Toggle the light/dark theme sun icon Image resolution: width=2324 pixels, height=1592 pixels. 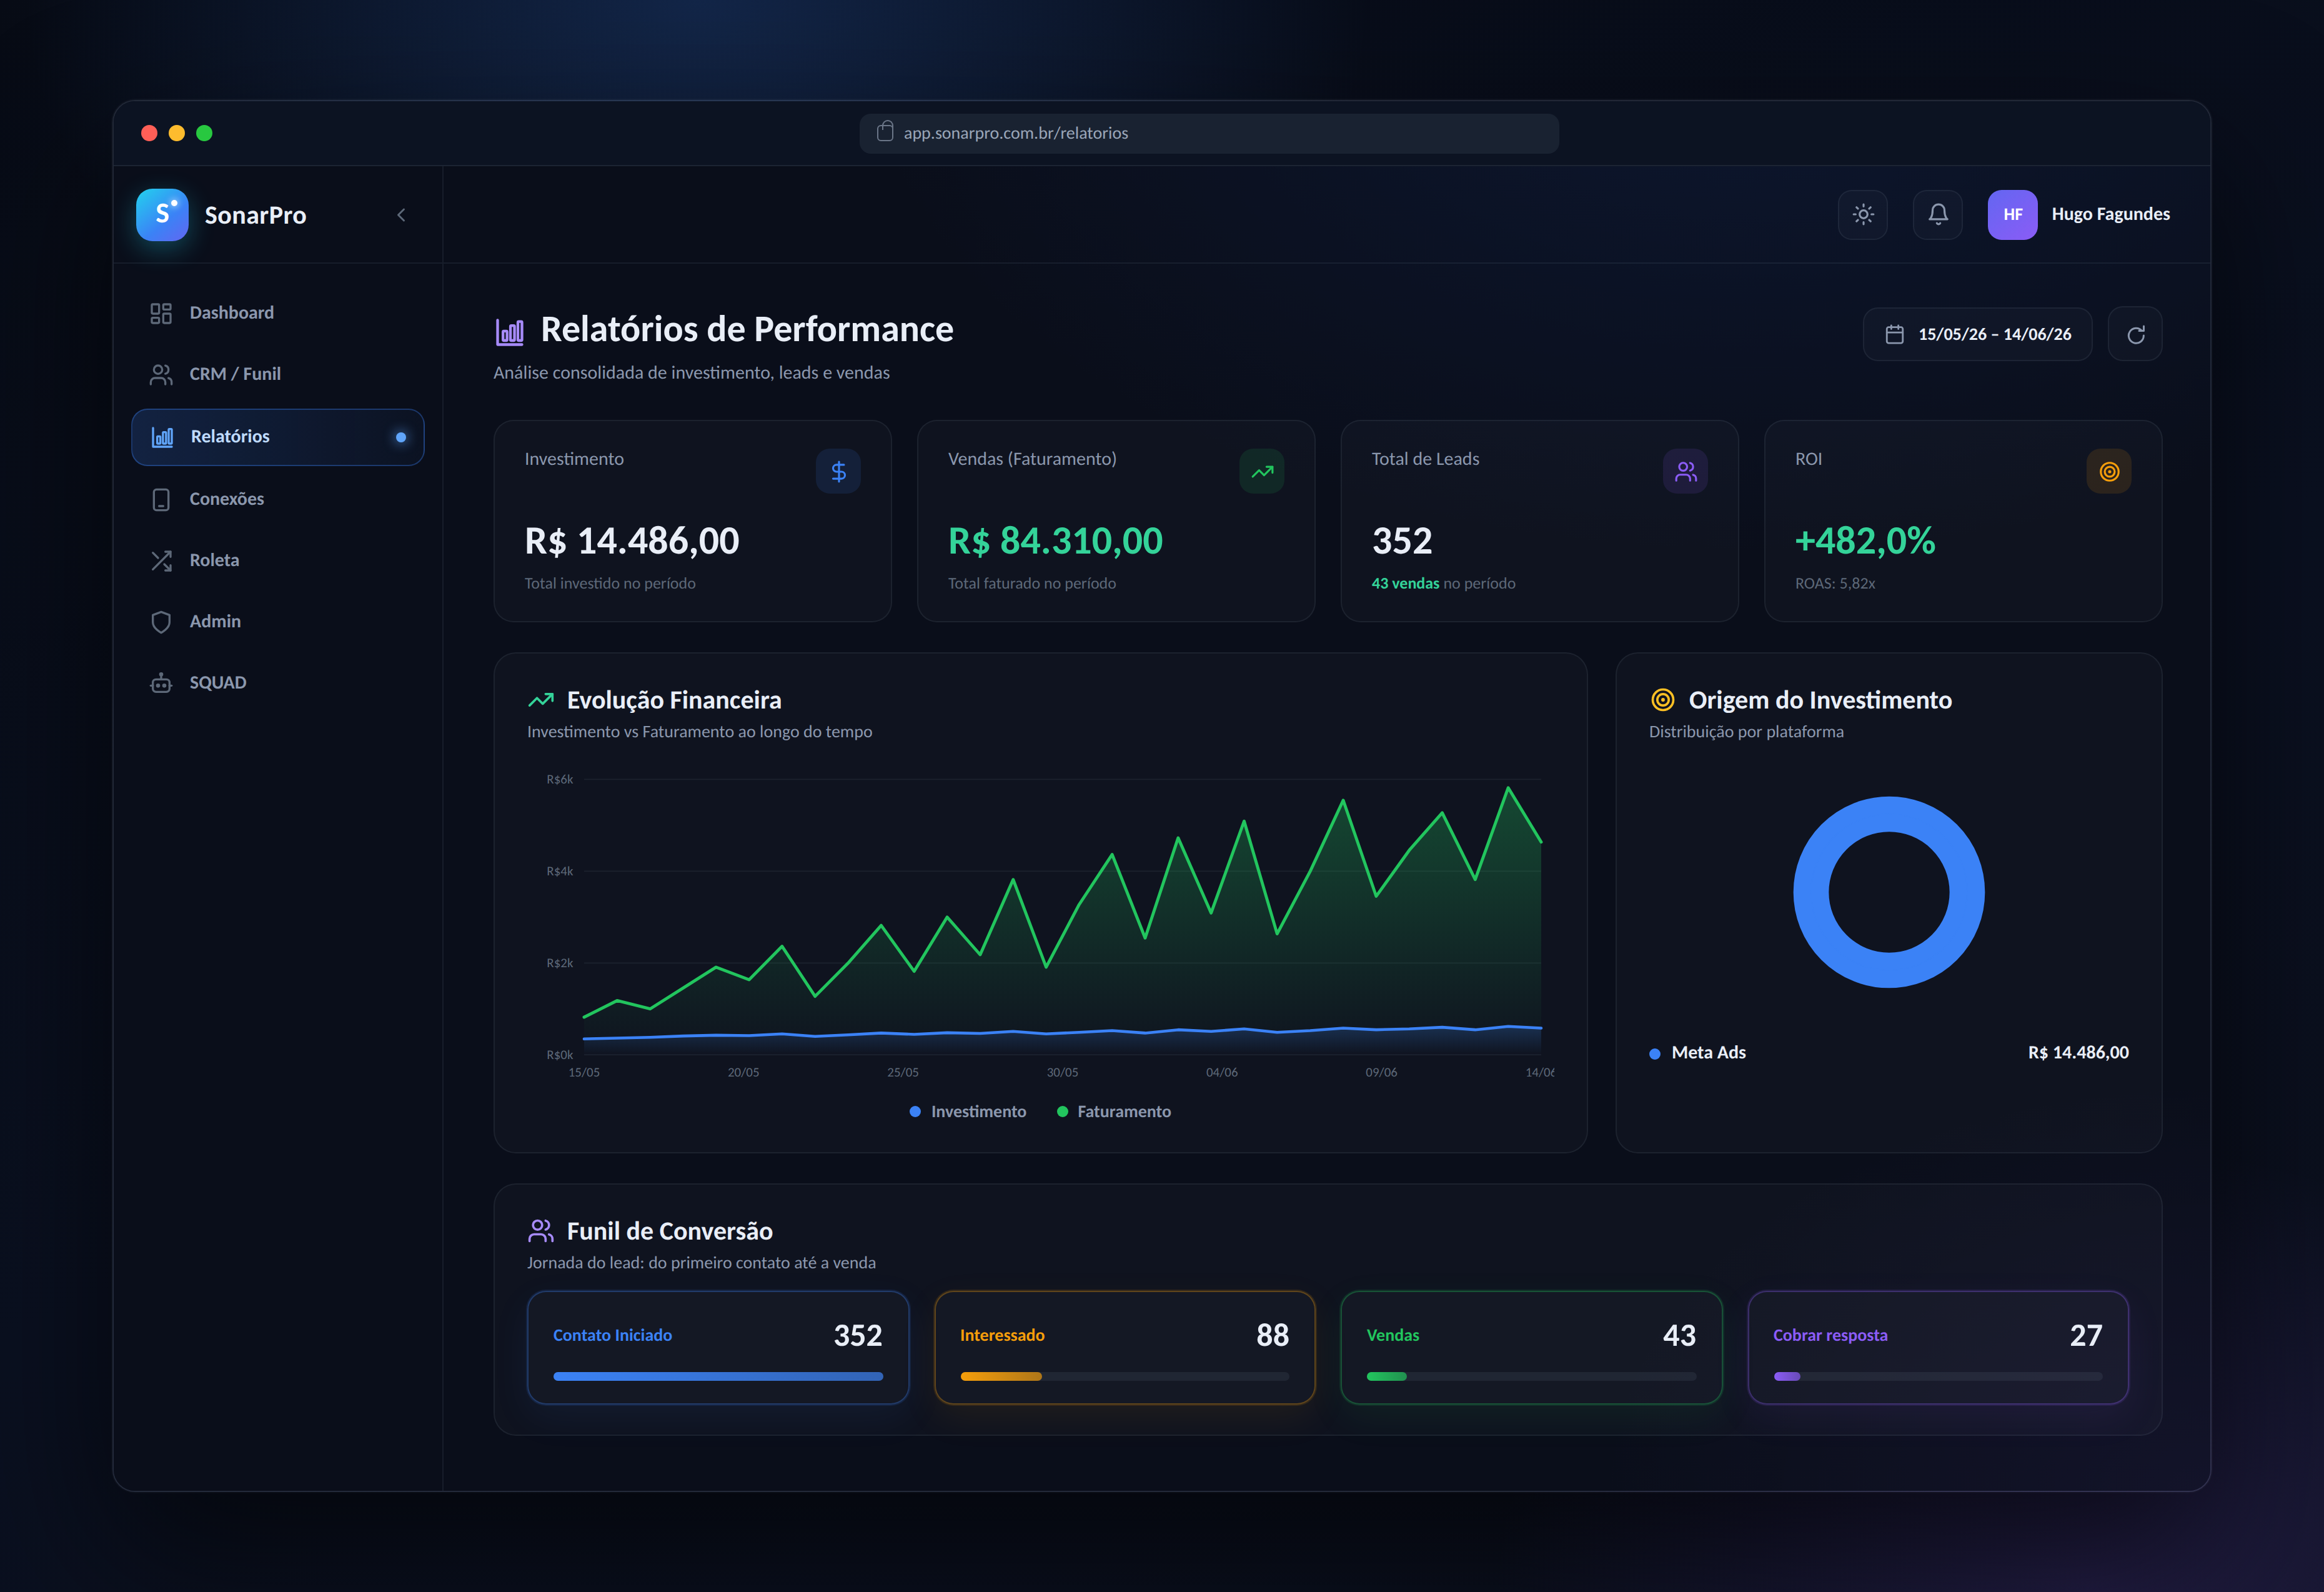pos(1862,214)
